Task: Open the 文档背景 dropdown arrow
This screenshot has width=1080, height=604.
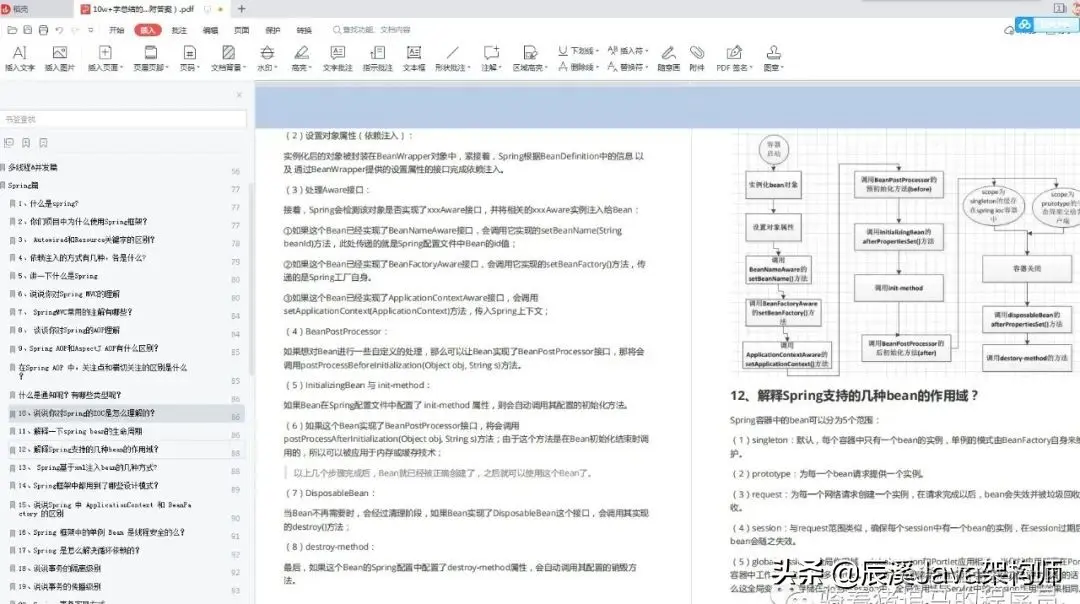Action: click(245, 67)
